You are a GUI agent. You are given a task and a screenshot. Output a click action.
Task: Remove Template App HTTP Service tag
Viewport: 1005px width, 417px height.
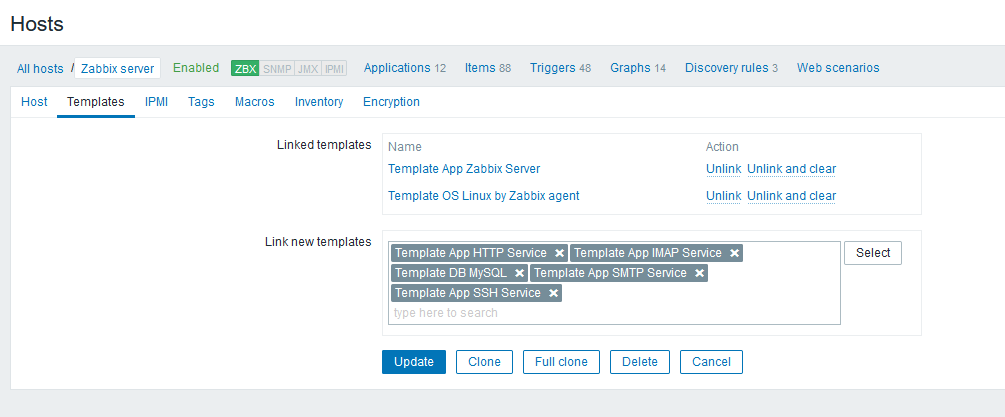560,253
